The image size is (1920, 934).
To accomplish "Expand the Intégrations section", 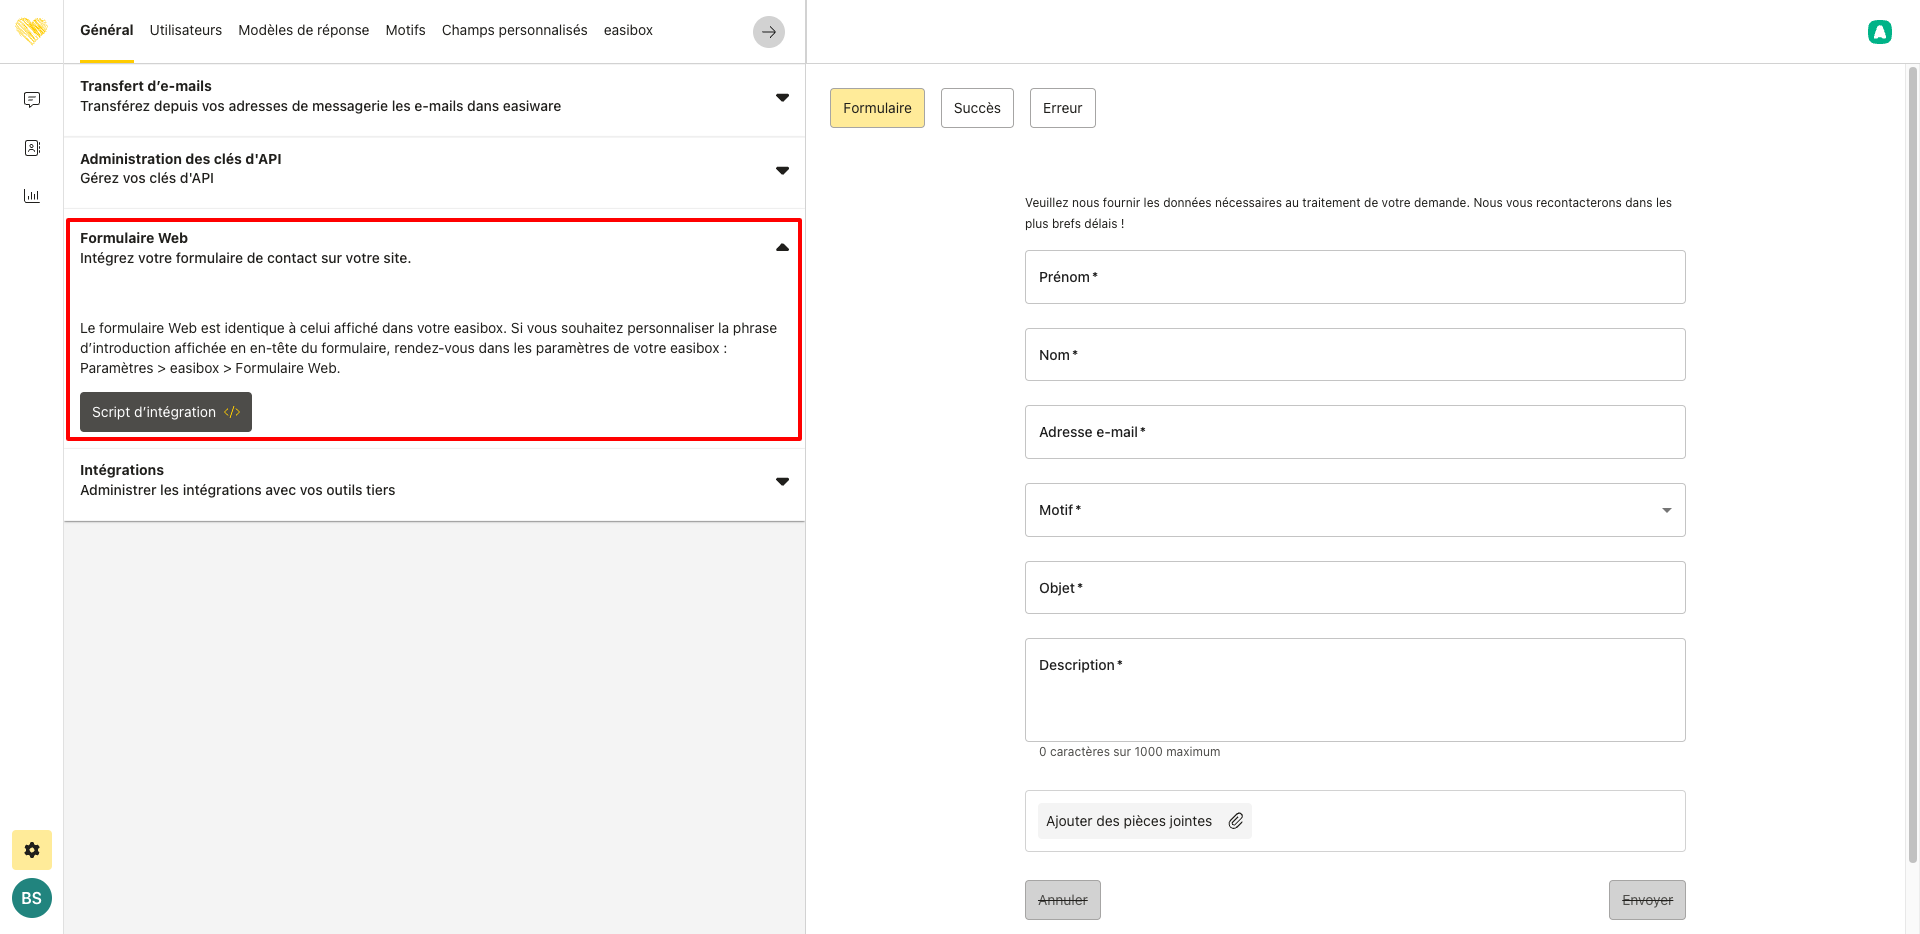I will [x=782, y=481].
